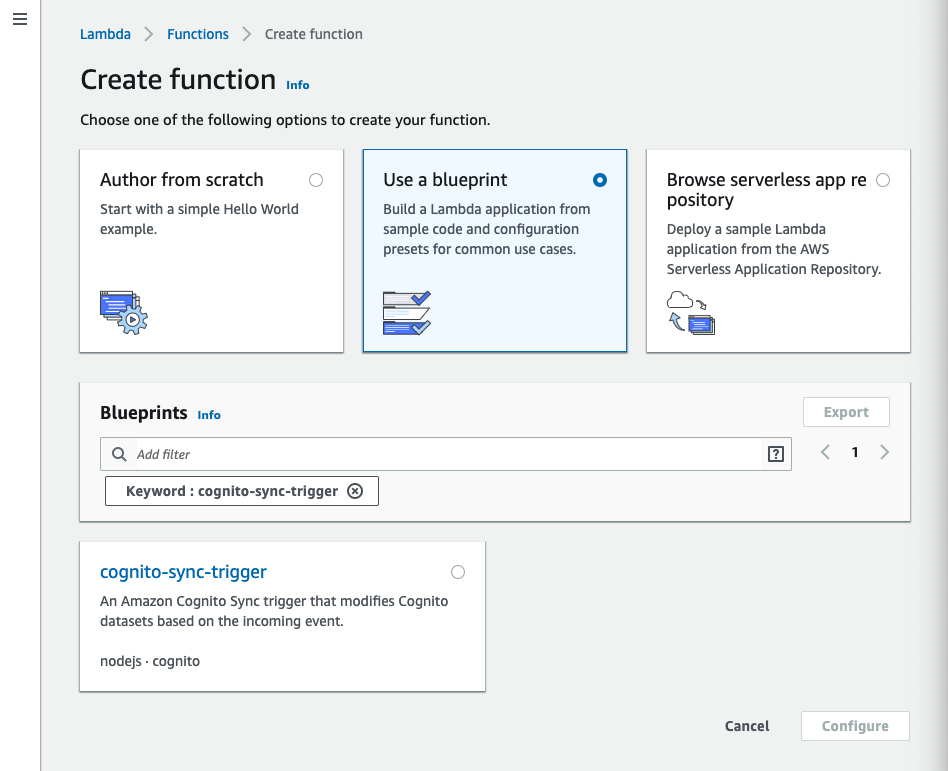Click page number 1 in pagination

coord(855,452)
